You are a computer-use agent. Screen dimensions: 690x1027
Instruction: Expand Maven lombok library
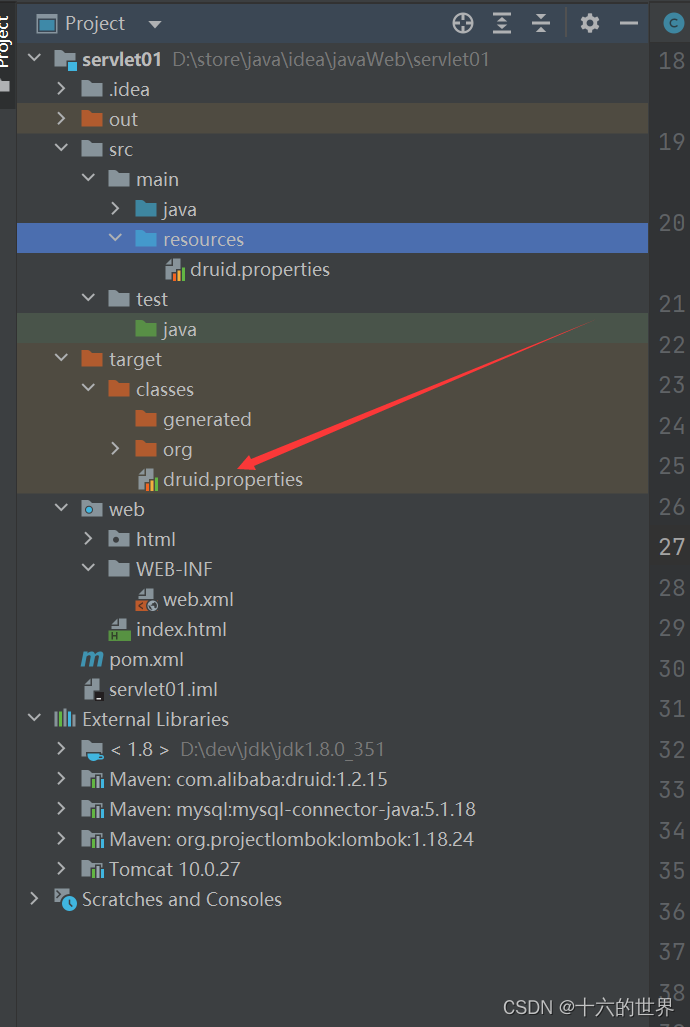pos(61,840)
